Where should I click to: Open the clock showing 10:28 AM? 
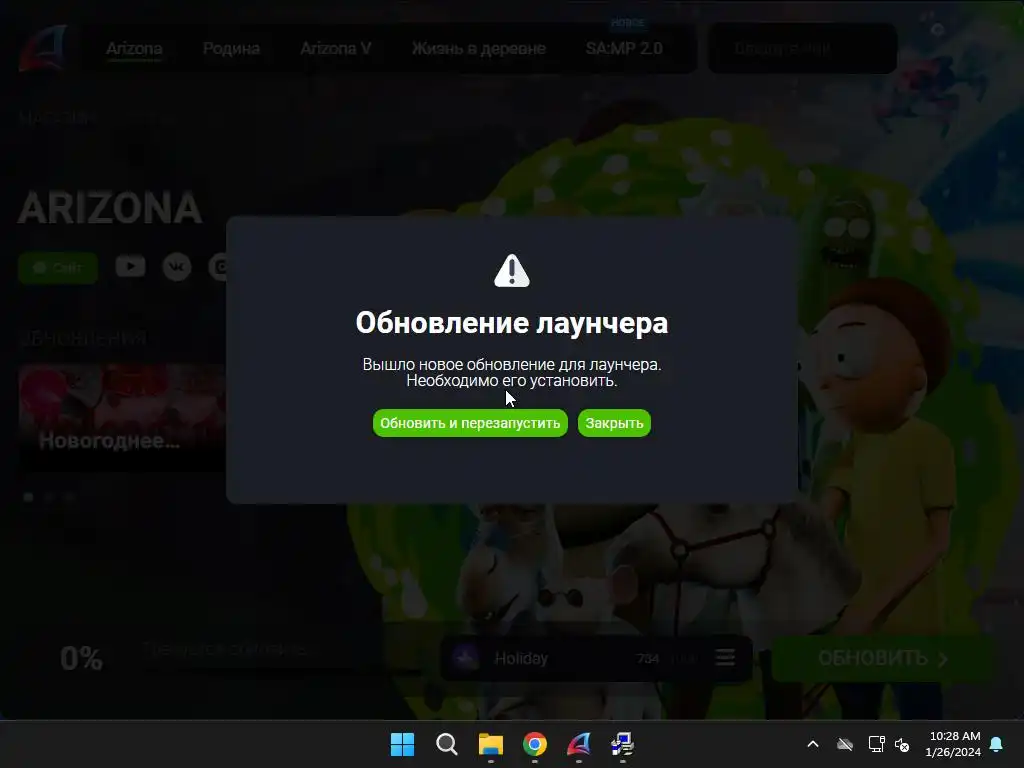[x=953, y=744]
